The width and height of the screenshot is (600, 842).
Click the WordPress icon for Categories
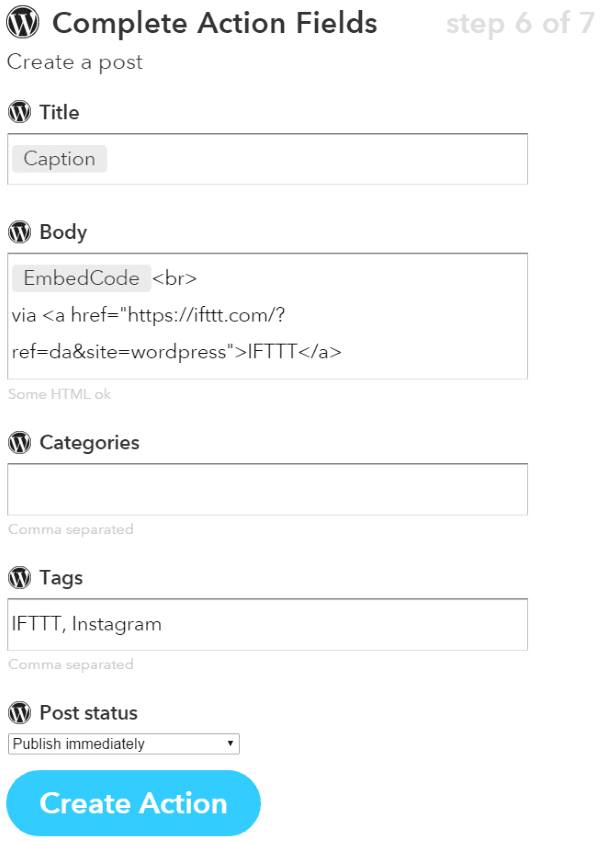tap(18, 442)
